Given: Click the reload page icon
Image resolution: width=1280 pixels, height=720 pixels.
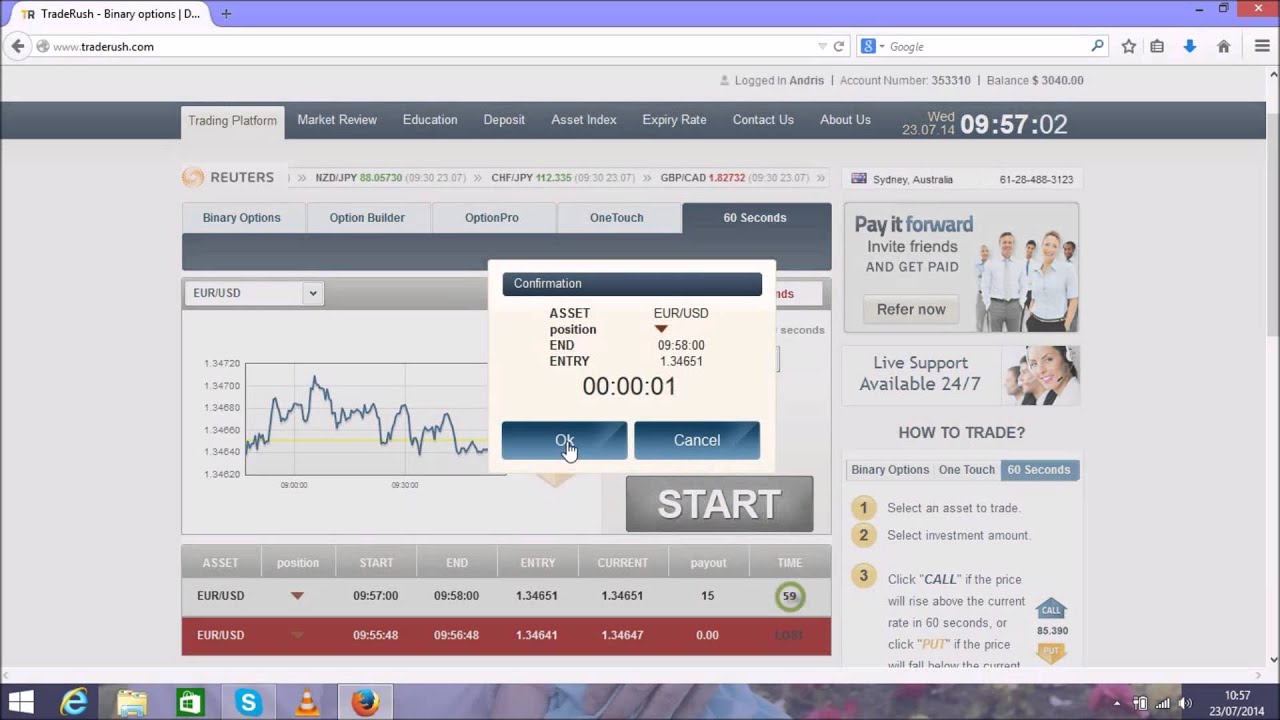Looking at the screenshot, I should click(x=839, y=46).
